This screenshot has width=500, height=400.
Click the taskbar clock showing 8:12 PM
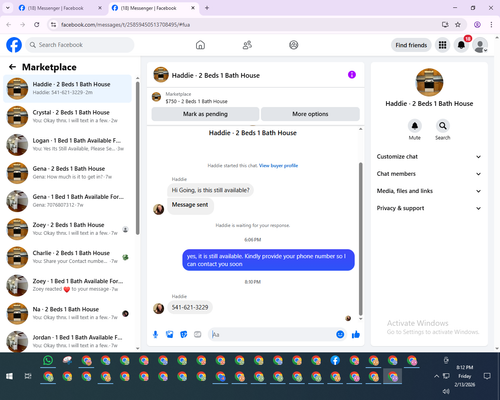tap(465, 376)
